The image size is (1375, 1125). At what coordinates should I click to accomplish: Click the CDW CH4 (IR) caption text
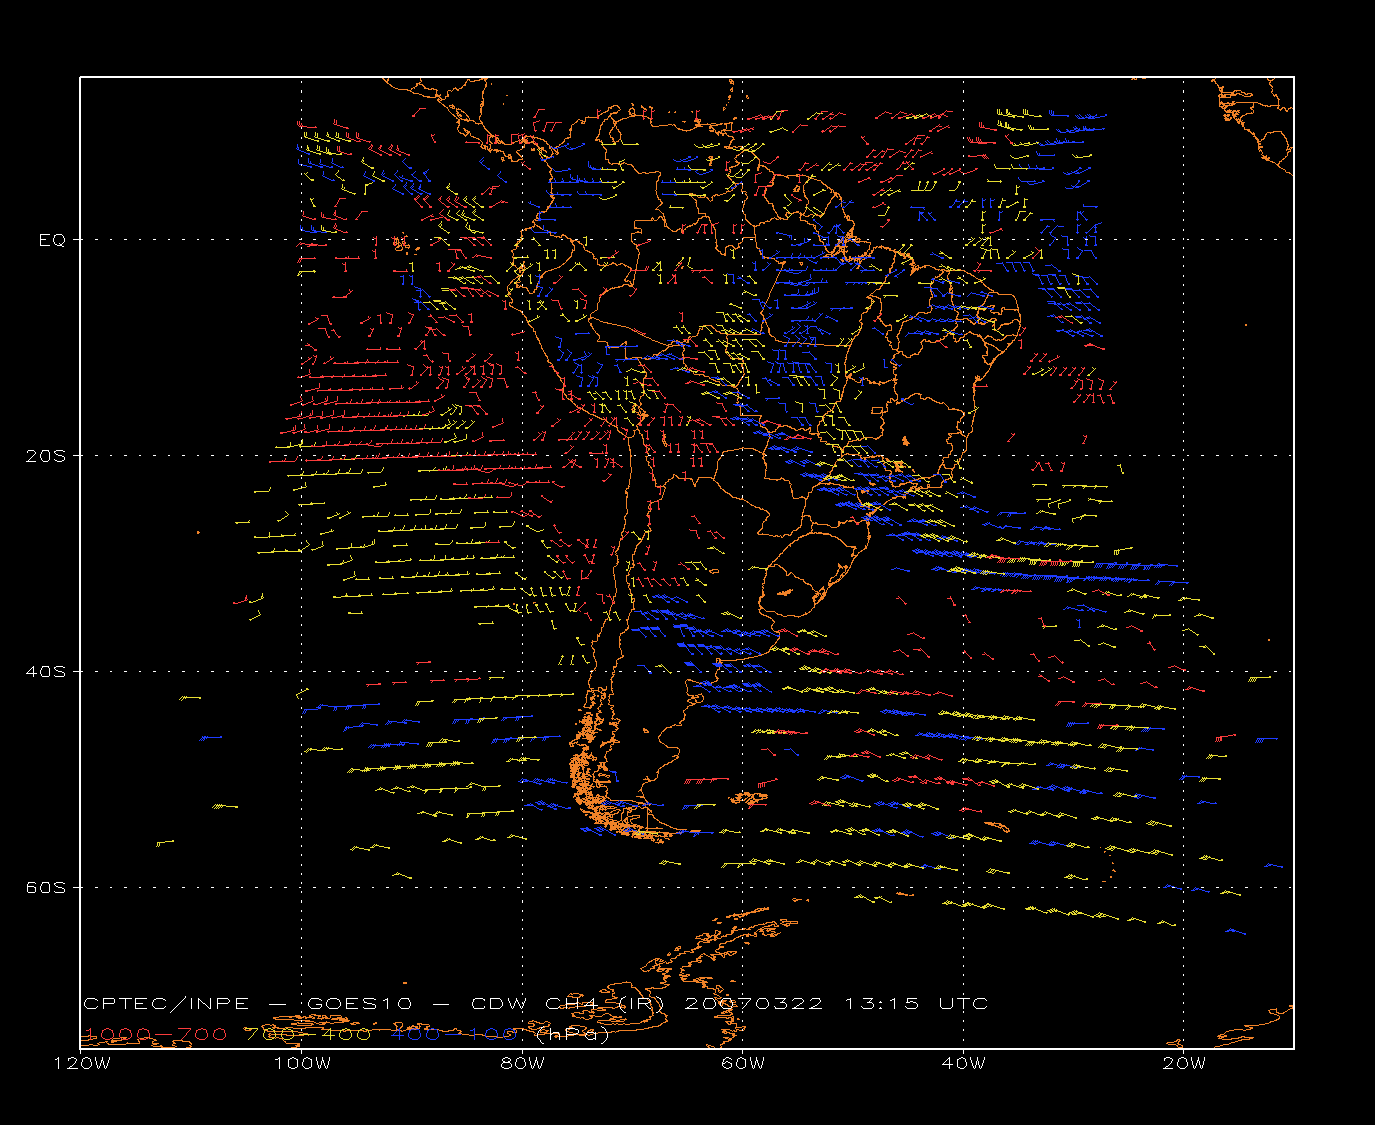pos(567,1003)
